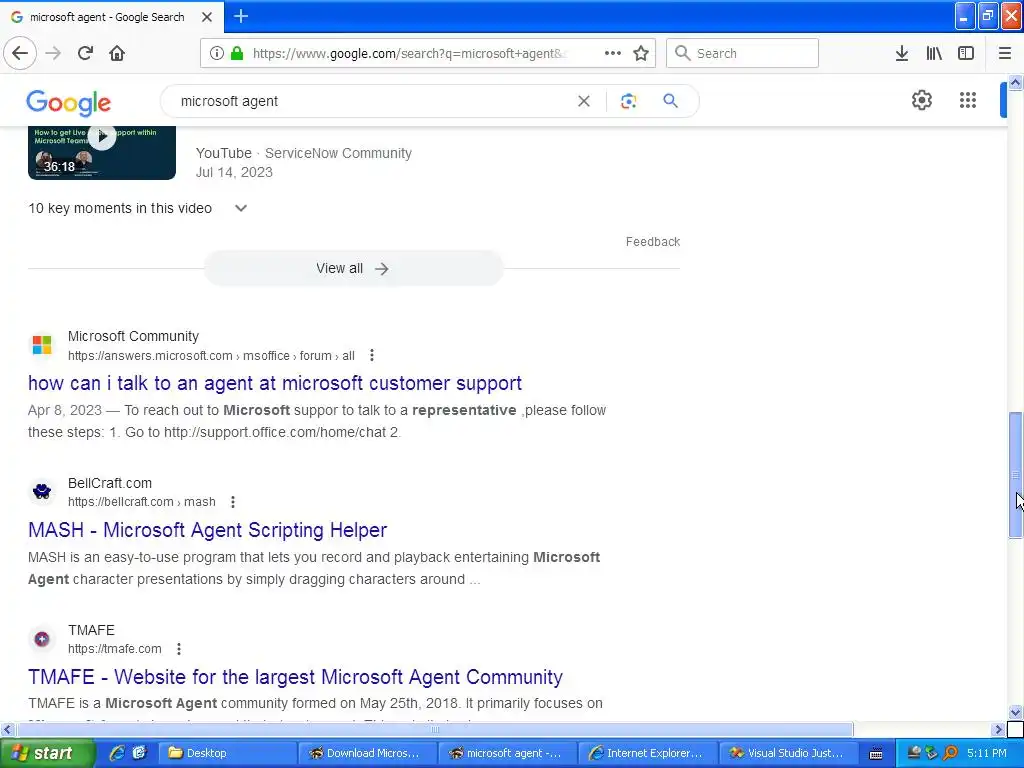Open MASH Microsoft Agent Scripting Helper link
This screenshot has height=768, width=1024.
208,530
